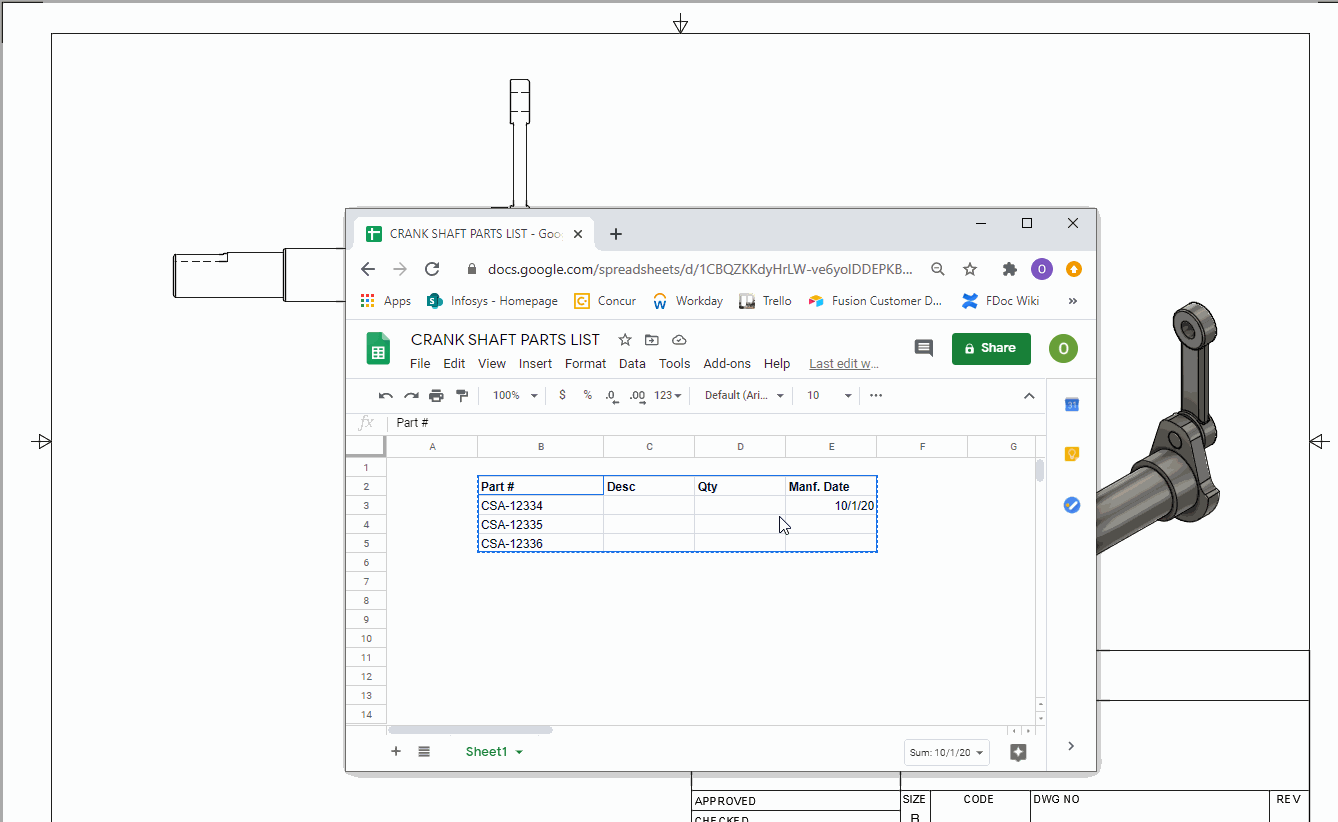Open Google Tasks from the side panel
1338x822 pixels.
click(x=1071, y=505)
